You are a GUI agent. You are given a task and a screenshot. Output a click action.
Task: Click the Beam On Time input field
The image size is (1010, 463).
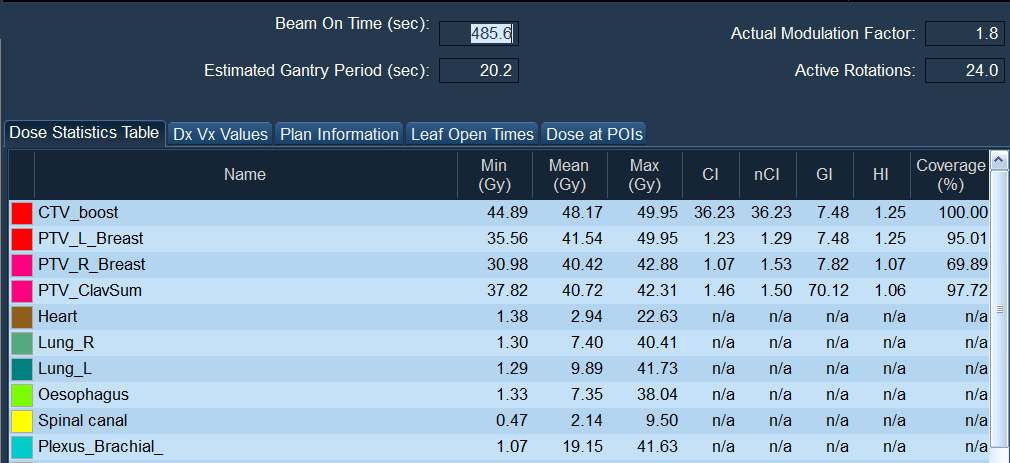tap(478, 34)
